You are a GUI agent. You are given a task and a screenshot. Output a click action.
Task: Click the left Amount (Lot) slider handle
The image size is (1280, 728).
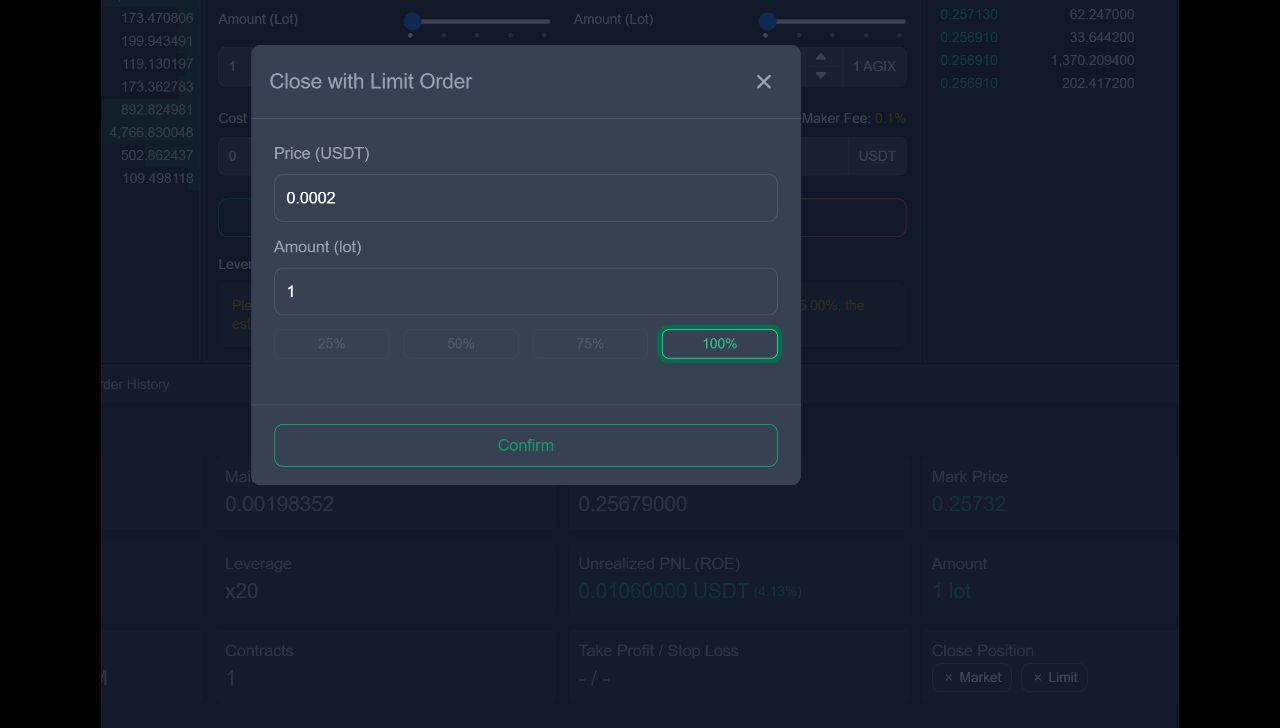[x=413, y=20]
